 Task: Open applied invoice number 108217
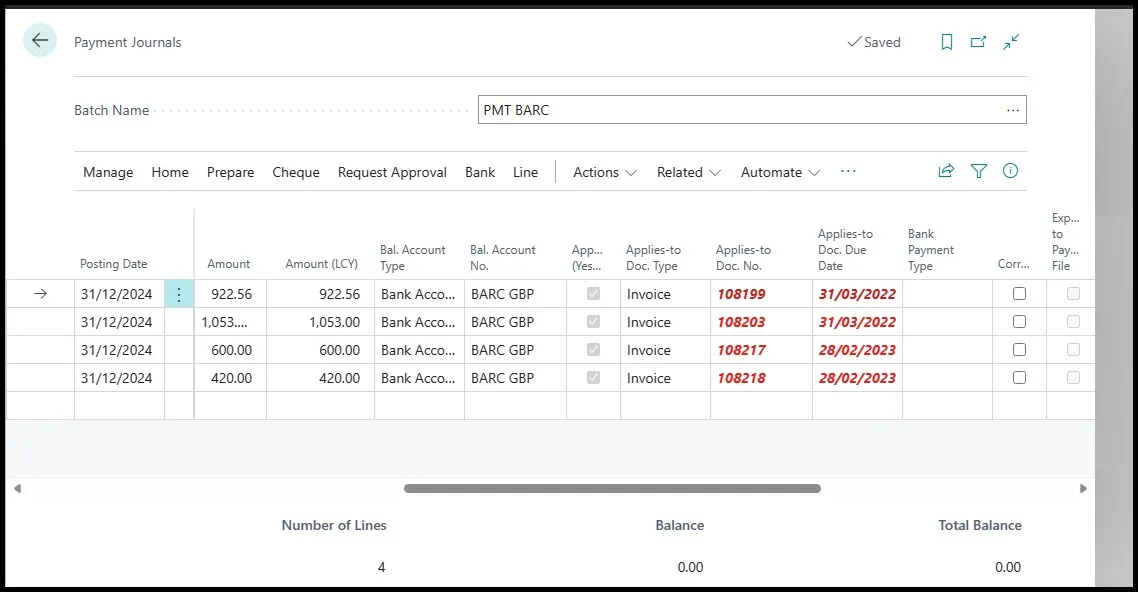tap(741, 350)
